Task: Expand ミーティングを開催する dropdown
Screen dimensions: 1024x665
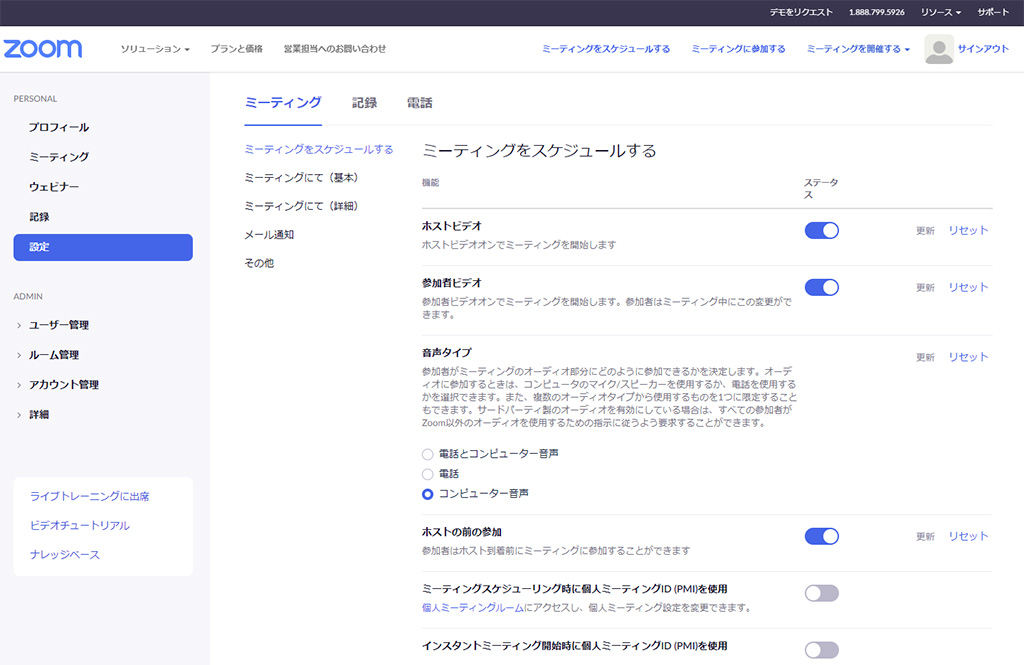Action: [858, 49]
